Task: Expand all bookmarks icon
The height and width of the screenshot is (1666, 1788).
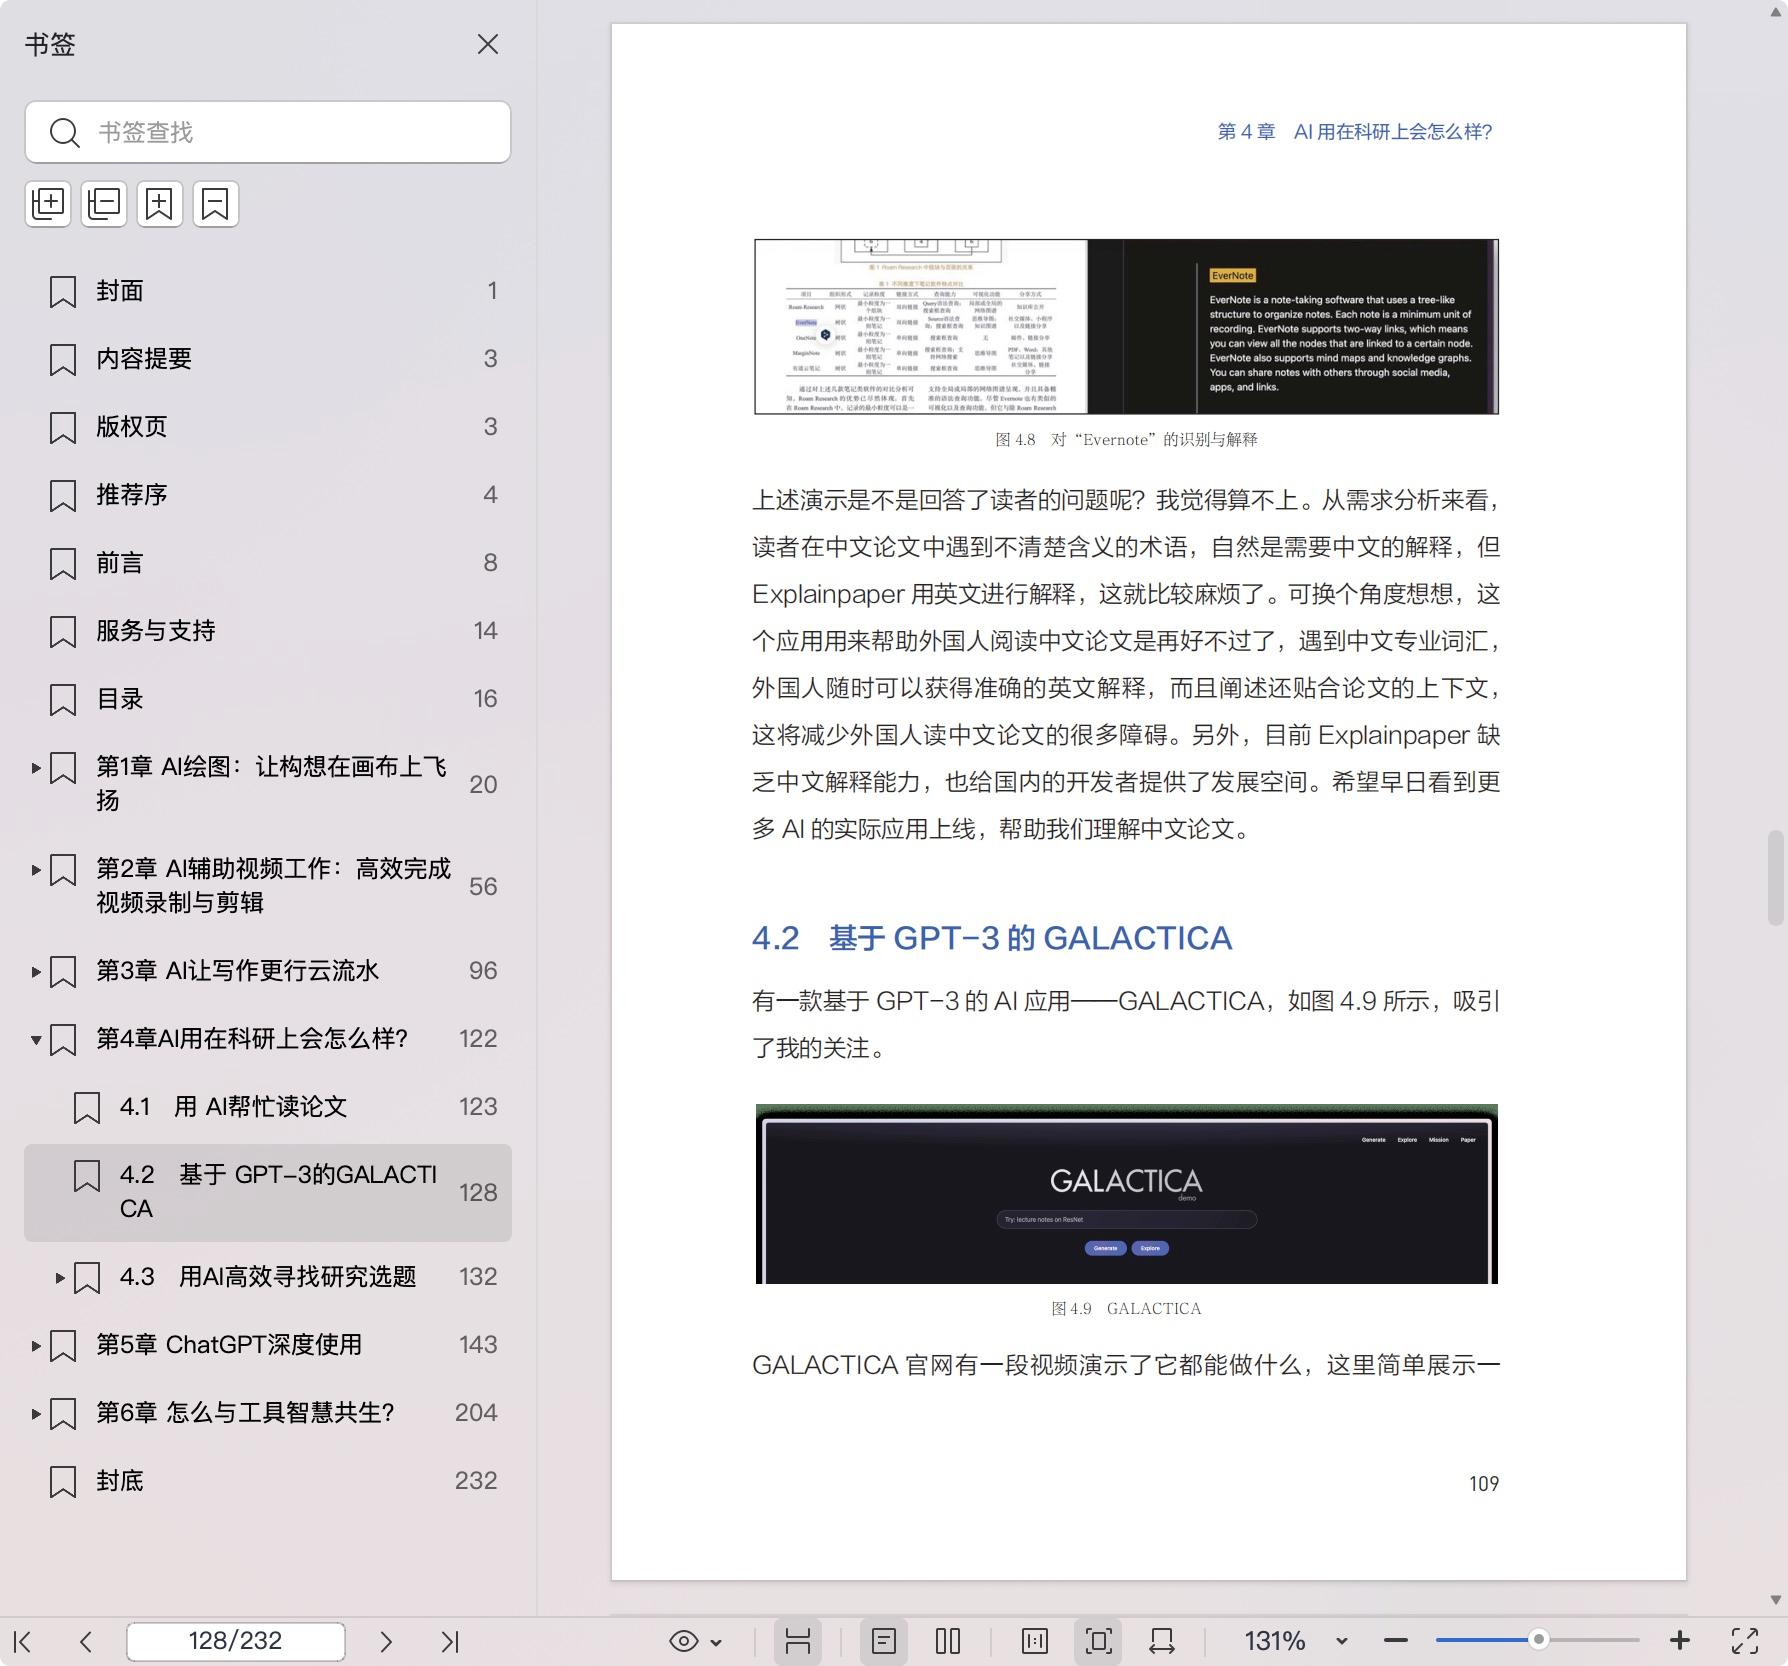Action: (x=48, y=204)
